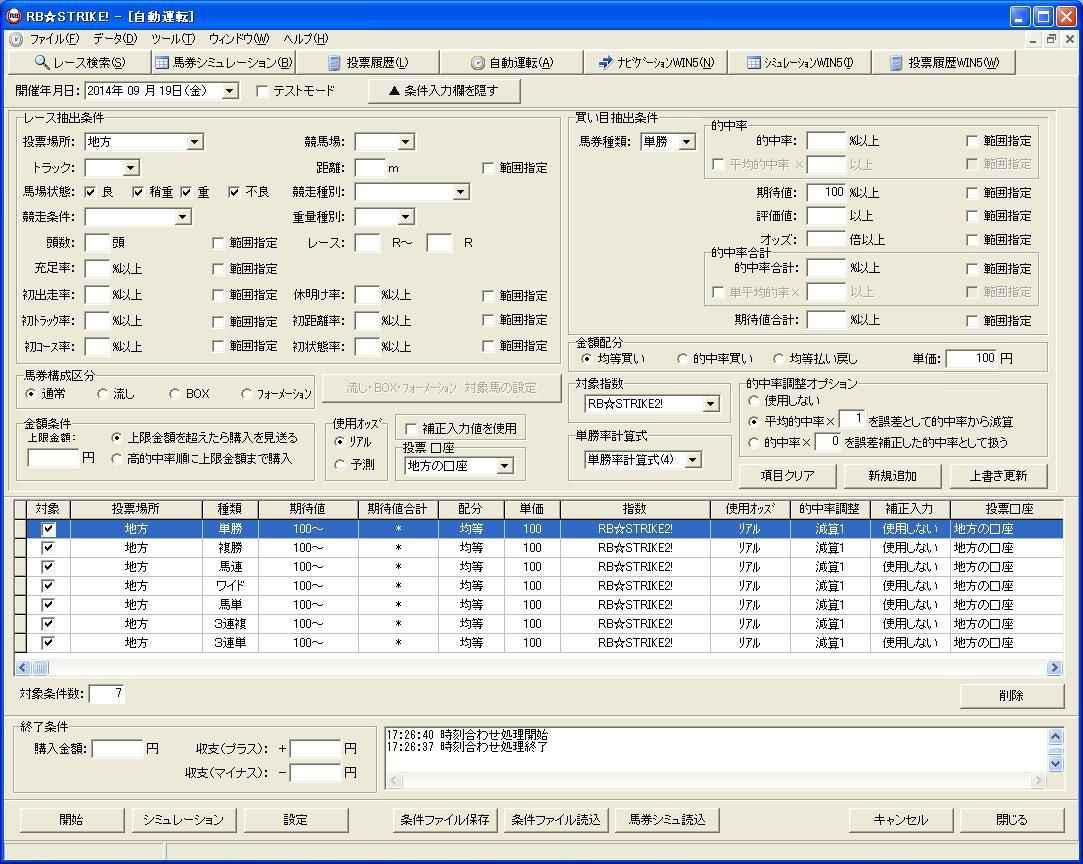Click the clock icon left of ファイル menu
Image resolution: width=1083 pixels, height=864 pixels.
pyautogui.click(x=16, y=39)
